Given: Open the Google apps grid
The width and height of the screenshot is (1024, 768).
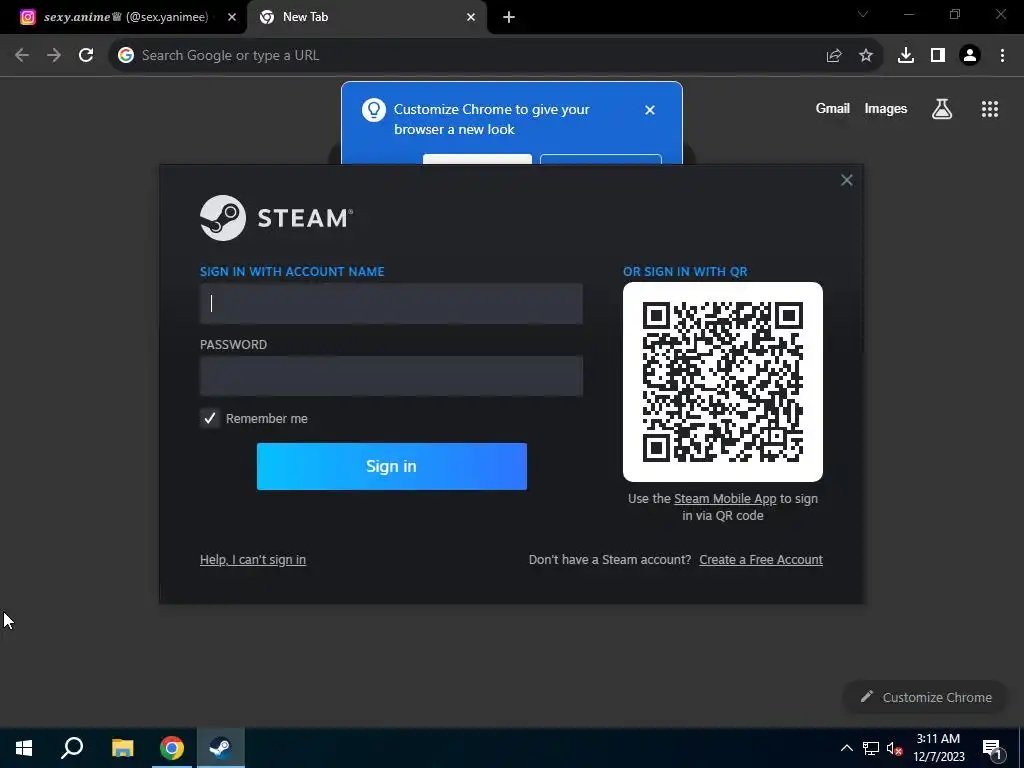Looking at the screenshot, I should (x=990, y=109).
